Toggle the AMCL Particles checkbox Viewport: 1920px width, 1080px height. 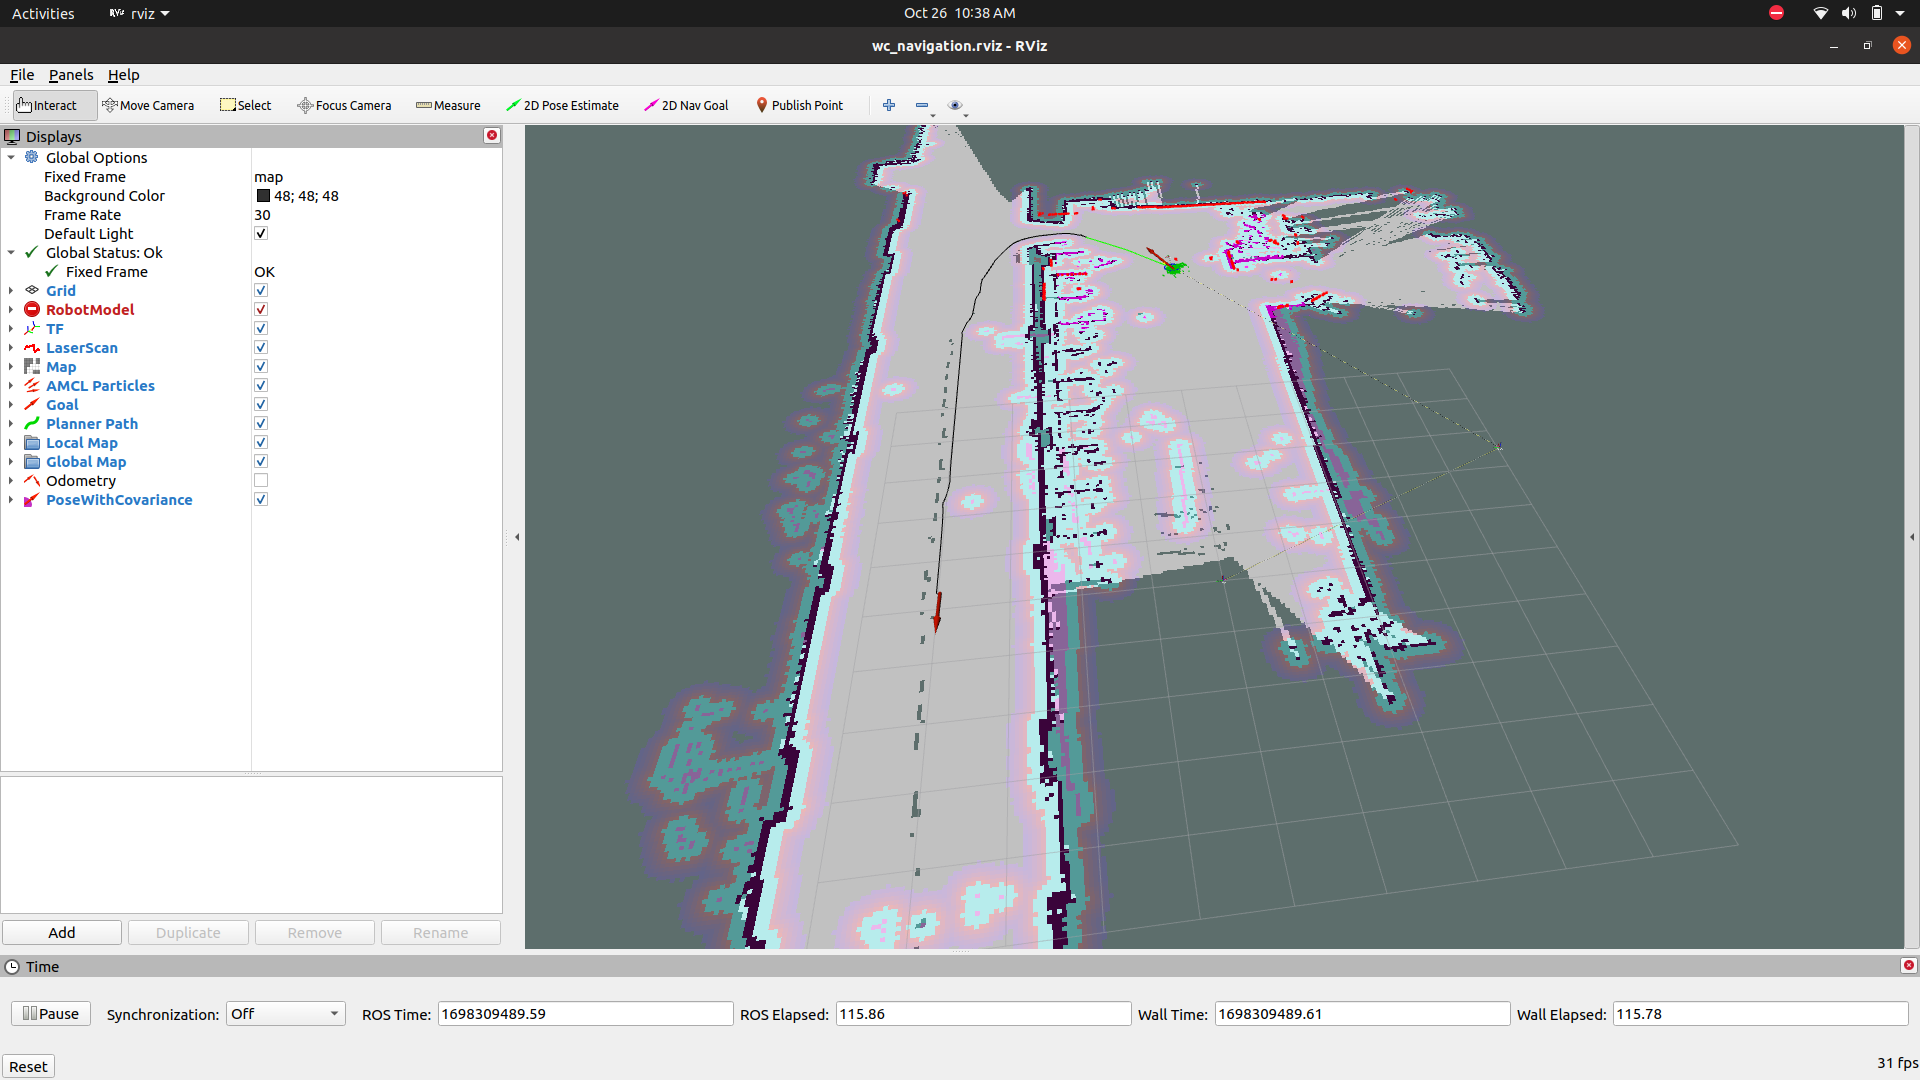click(x=261, y=385)
